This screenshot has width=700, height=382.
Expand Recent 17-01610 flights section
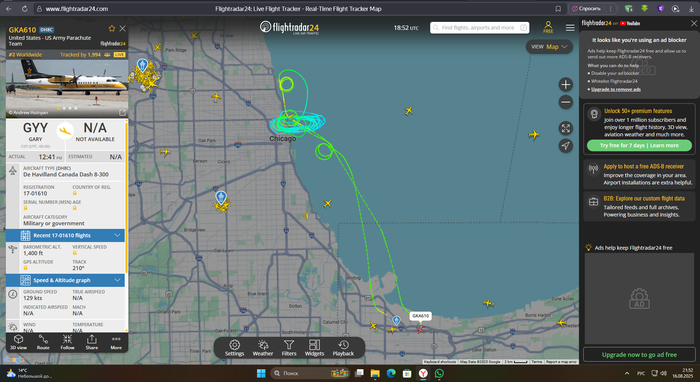coord(66,235)
